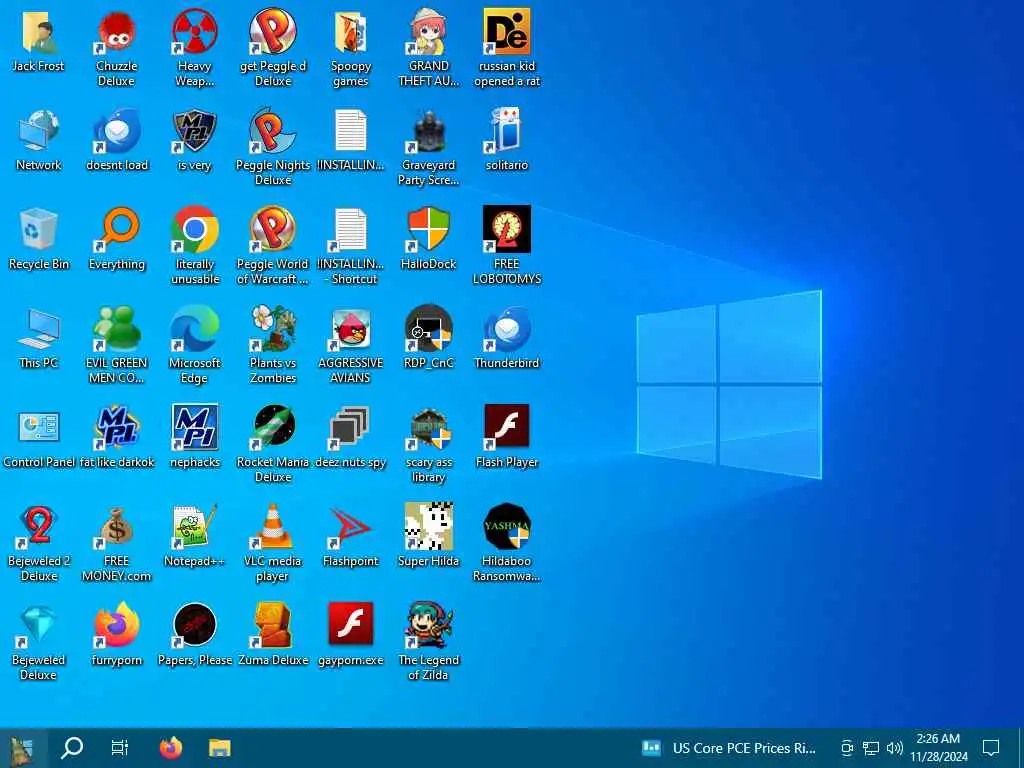Open taskbar Search magnifier

click(72, 748)
